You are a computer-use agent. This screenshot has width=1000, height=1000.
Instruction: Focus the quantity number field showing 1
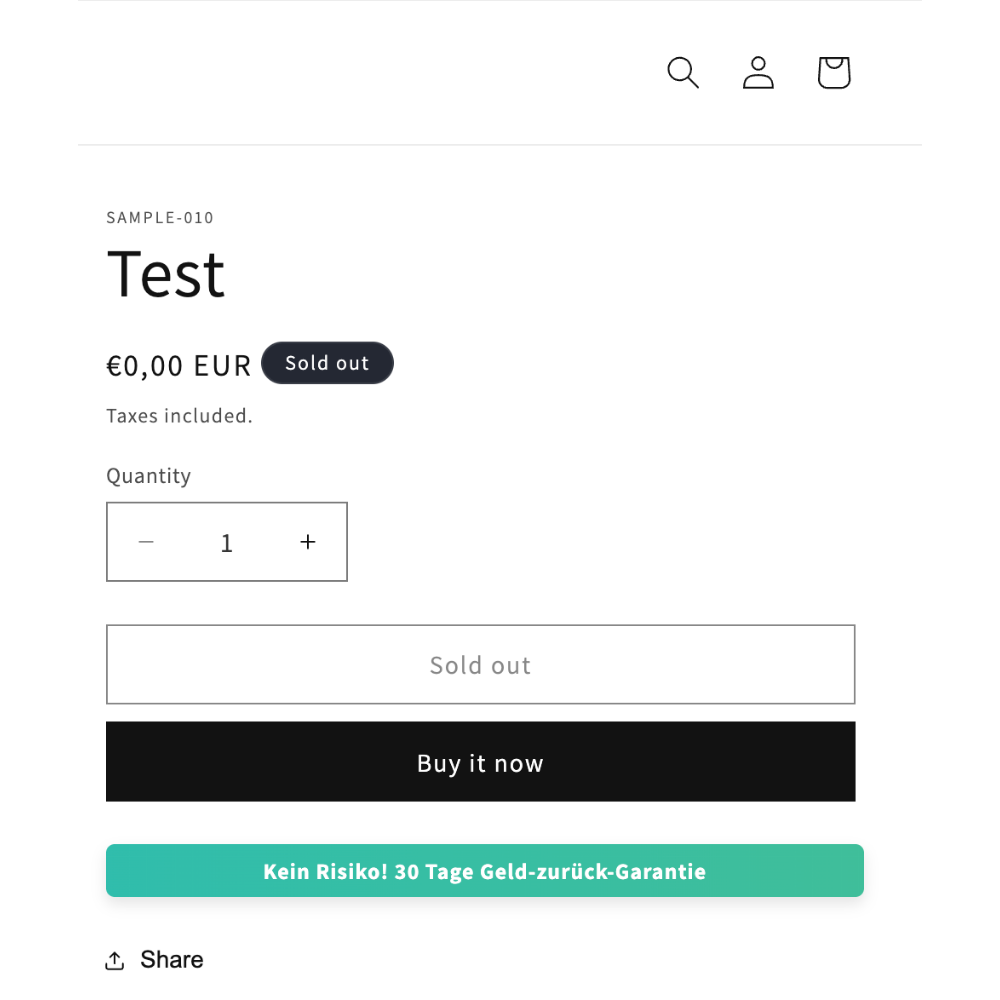point(226,543)
